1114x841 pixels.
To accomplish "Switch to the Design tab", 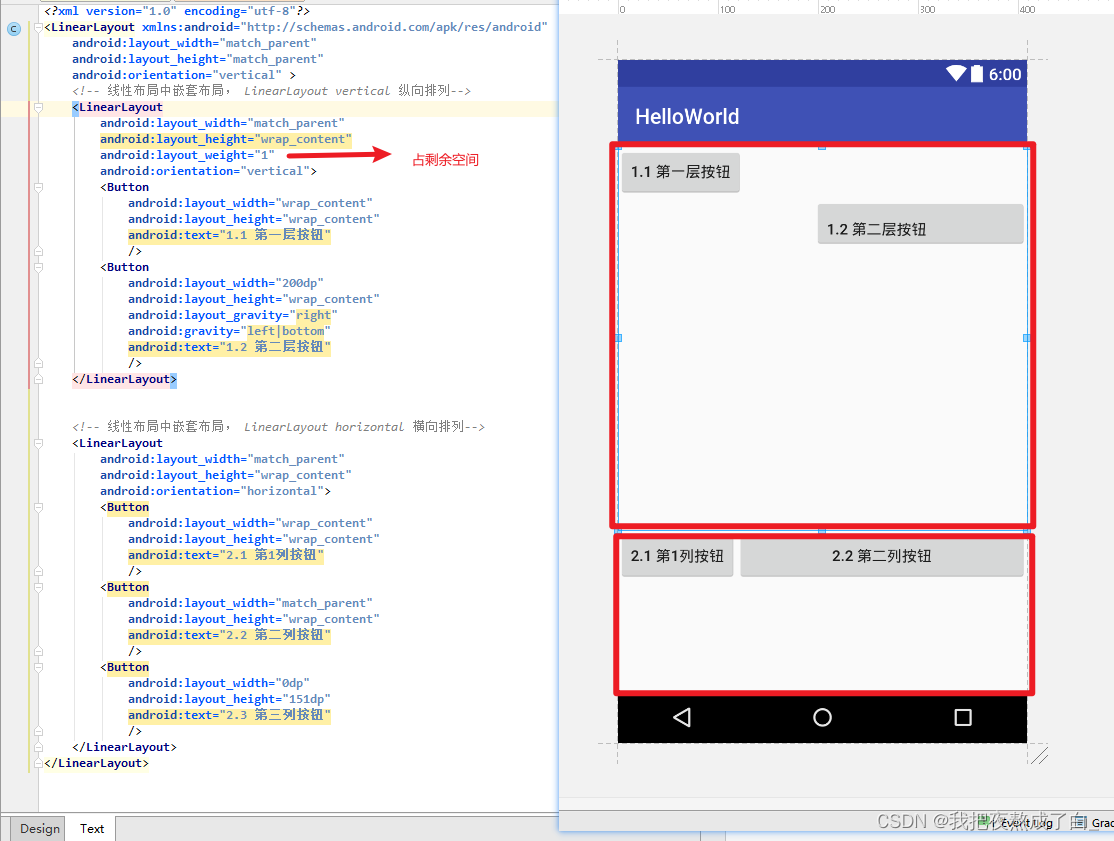I will pyautogui.click(x=40, y=828).
